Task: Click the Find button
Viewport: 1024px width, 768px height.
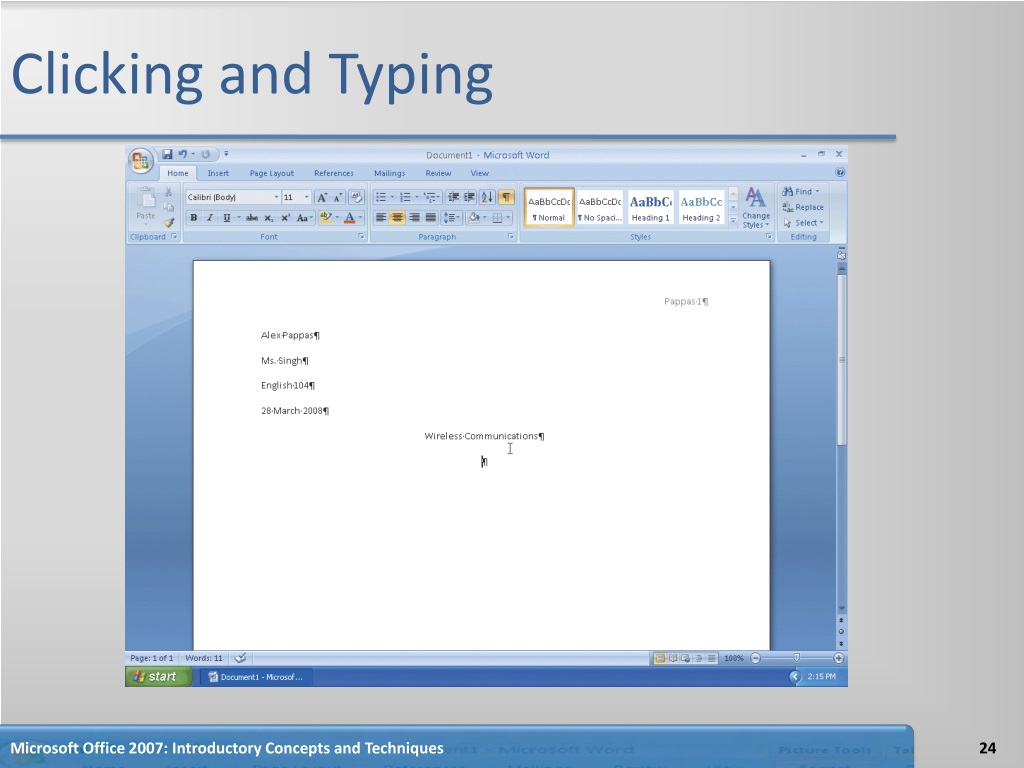Action: coord(801,191)
